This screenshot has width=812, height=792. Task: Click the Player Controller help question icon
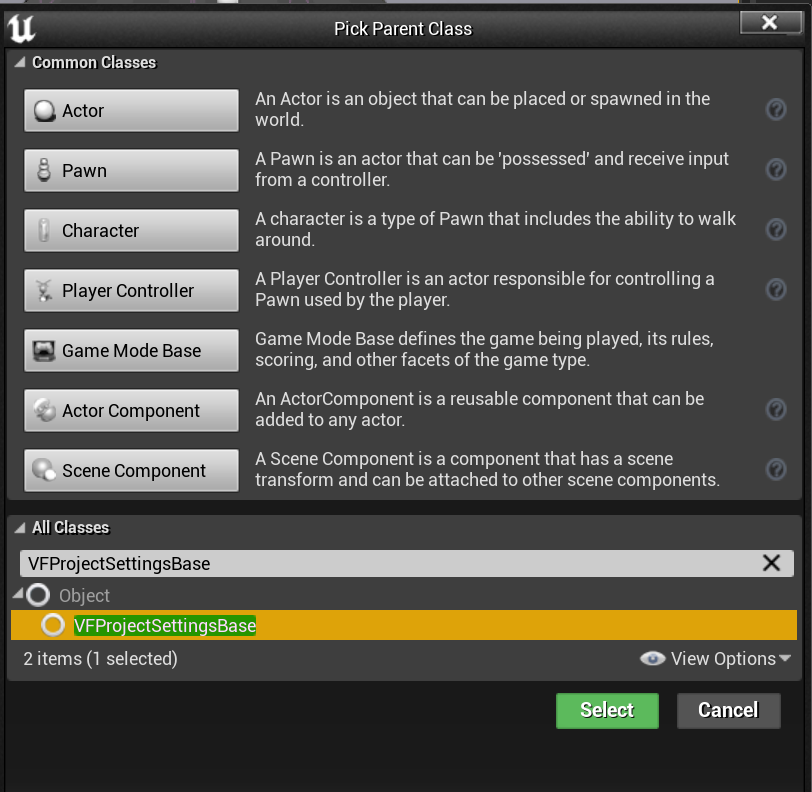pyautogui.click(x=775, y=290)
